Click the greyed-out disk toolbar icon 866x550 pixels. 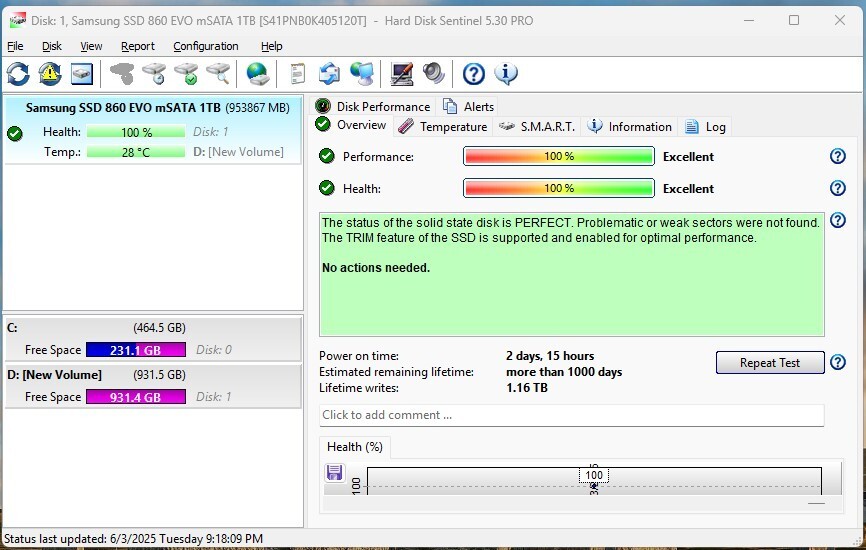[x=122, y=73]
